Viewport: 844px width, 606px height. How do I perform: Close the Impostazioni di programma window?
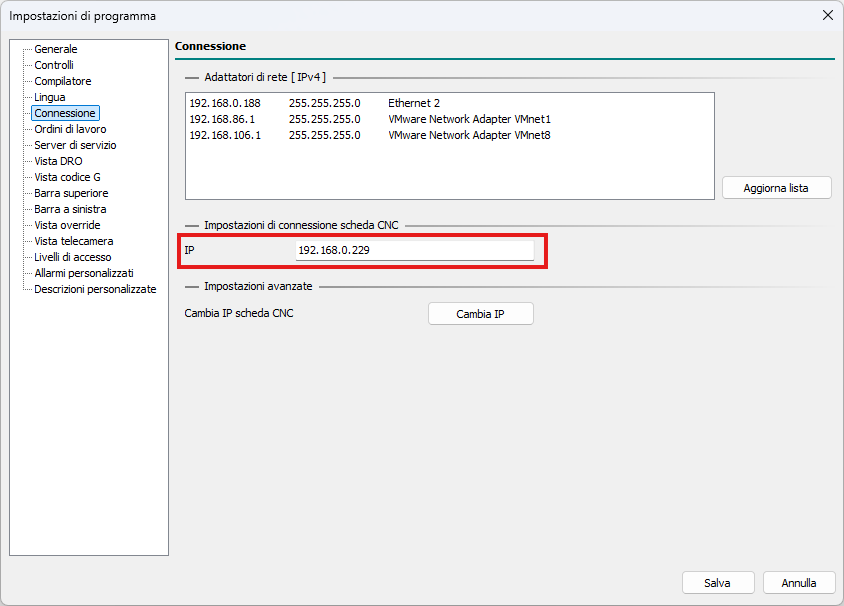pyautogui.click(x=827, y=15)
